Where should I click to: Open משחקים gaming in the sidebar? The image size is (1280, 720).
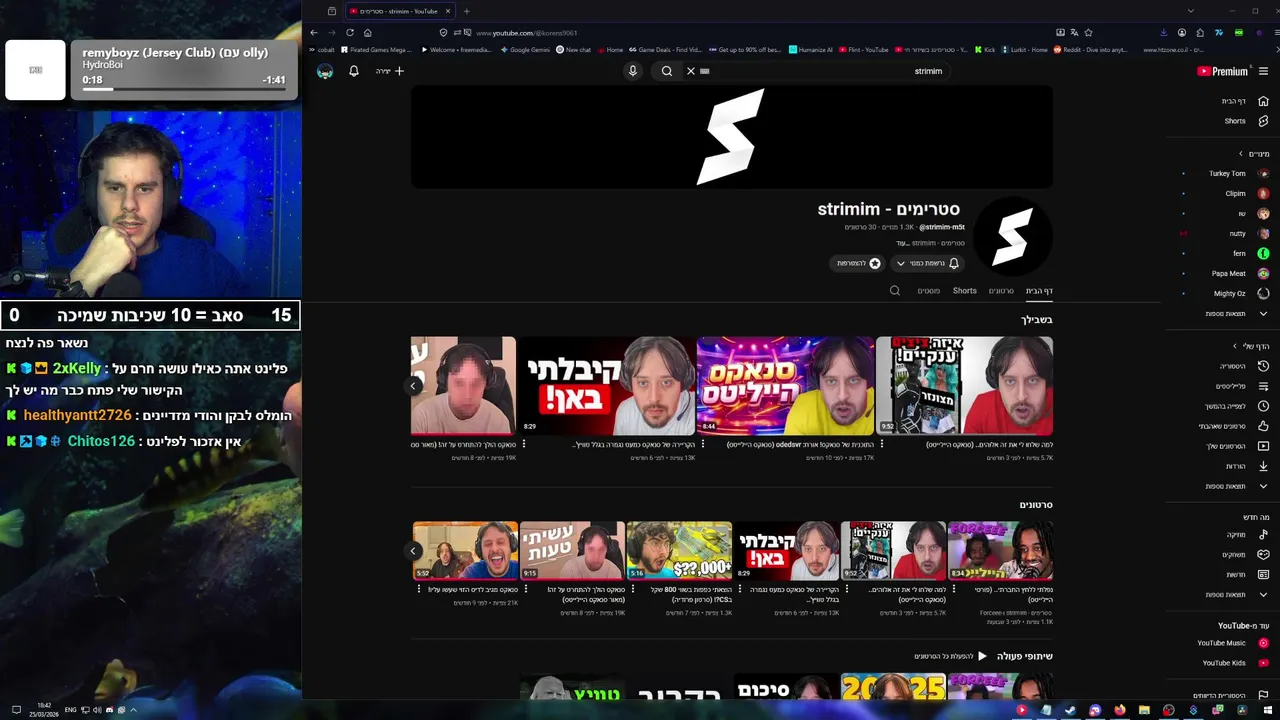(1245, 554)
